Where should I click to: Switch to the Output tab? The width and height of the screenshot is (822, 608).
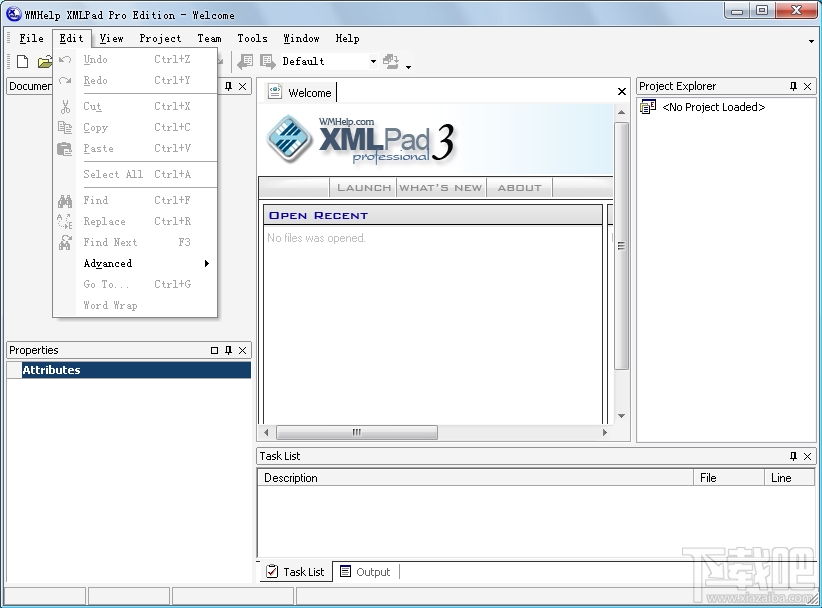(365, 572)
